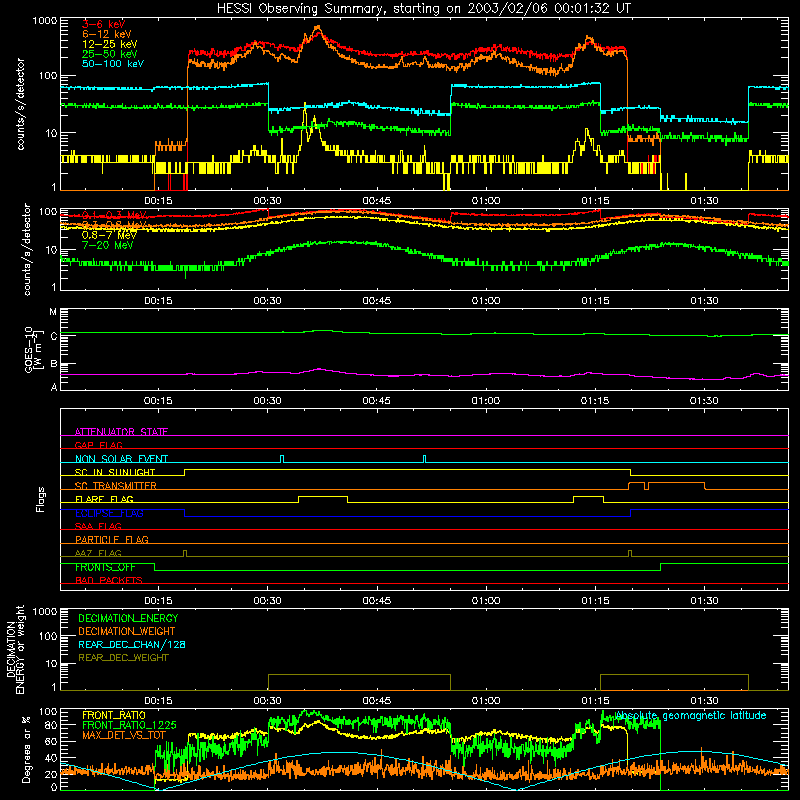Viewport: 800px width, 800px height.
Task: Click the Degrees or % axis title
Action: pyautogui.click(x=26, y=749)
